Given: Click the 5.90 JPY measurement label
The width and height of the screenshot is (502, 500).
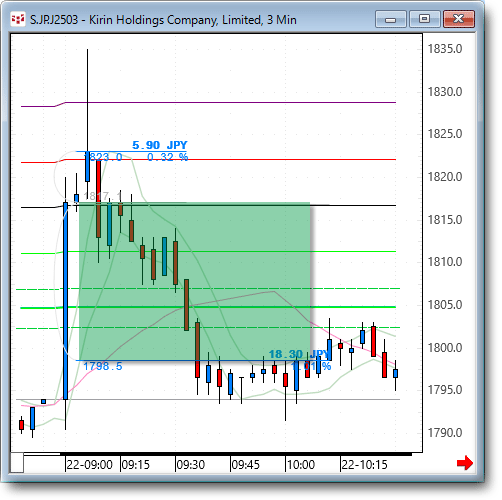Looking at the screenshot, I should pos(160,145).
